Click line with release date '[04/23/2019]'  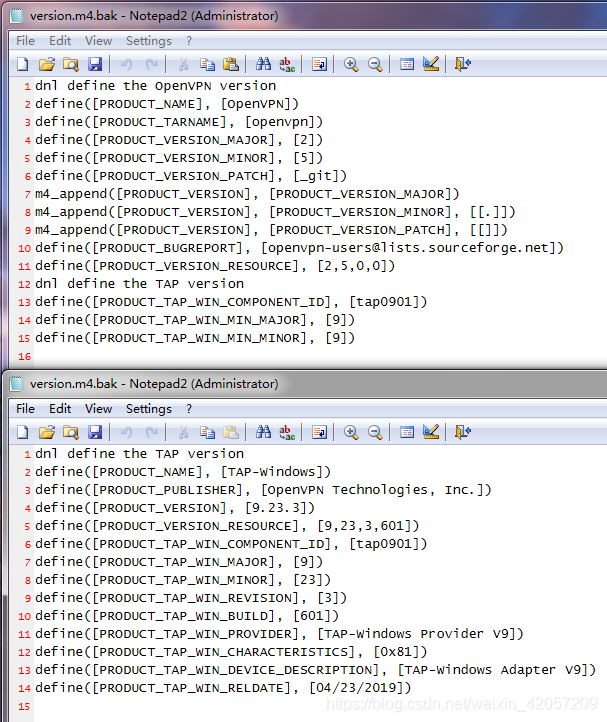tap(223, 688)
